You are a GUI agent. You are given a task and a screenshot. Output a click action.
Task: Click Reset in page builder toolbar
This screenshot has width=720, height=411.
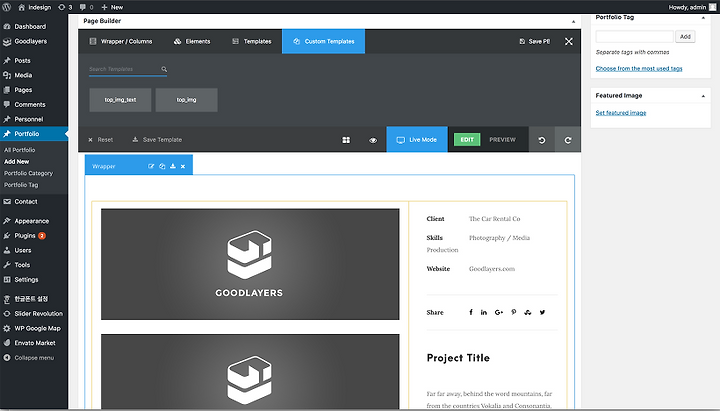tap(101, 140)
